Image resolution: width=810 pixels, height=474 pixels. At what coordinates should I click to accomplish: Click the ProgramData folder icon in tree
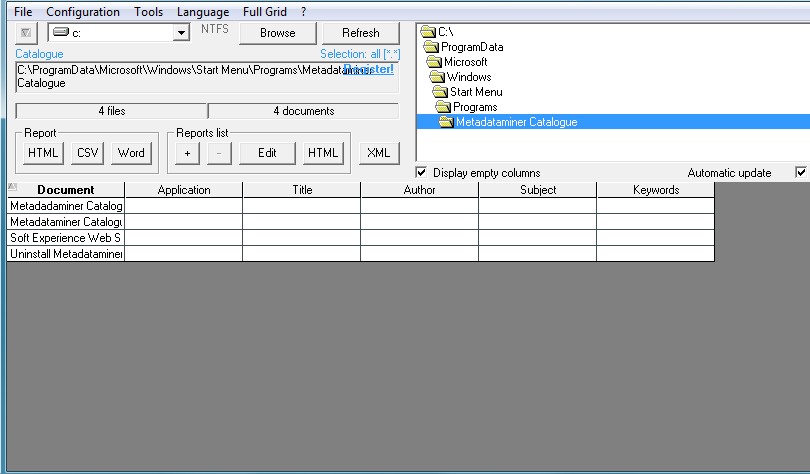click(x=431, y=48)
